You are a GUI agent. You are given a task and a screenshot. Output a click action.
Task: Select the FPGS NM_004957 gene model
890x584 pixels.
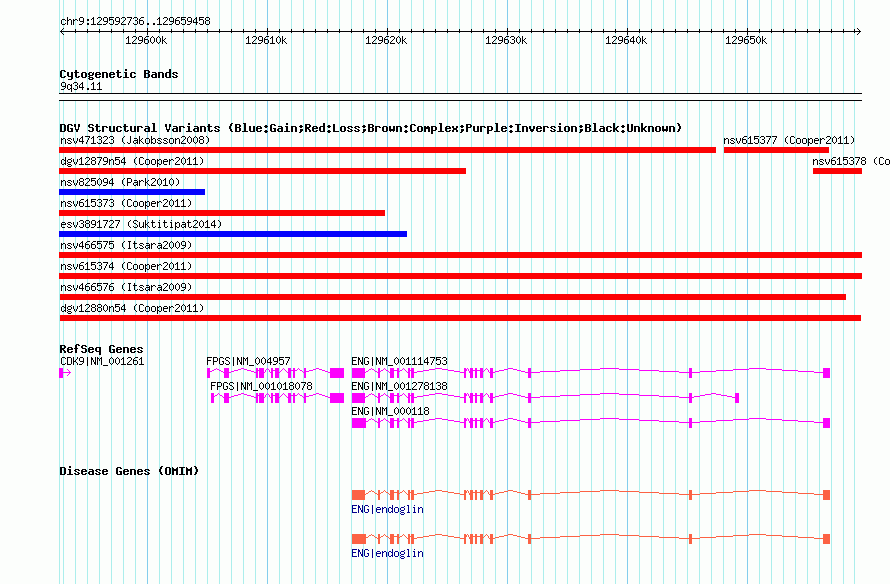(275, 373)
